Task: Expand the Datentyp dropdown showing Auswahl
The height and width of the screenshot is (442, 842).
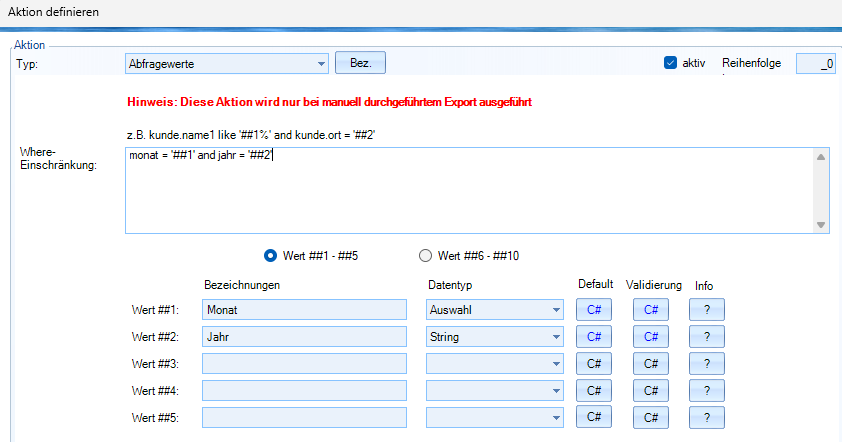Action: click(x=494, y=310)
